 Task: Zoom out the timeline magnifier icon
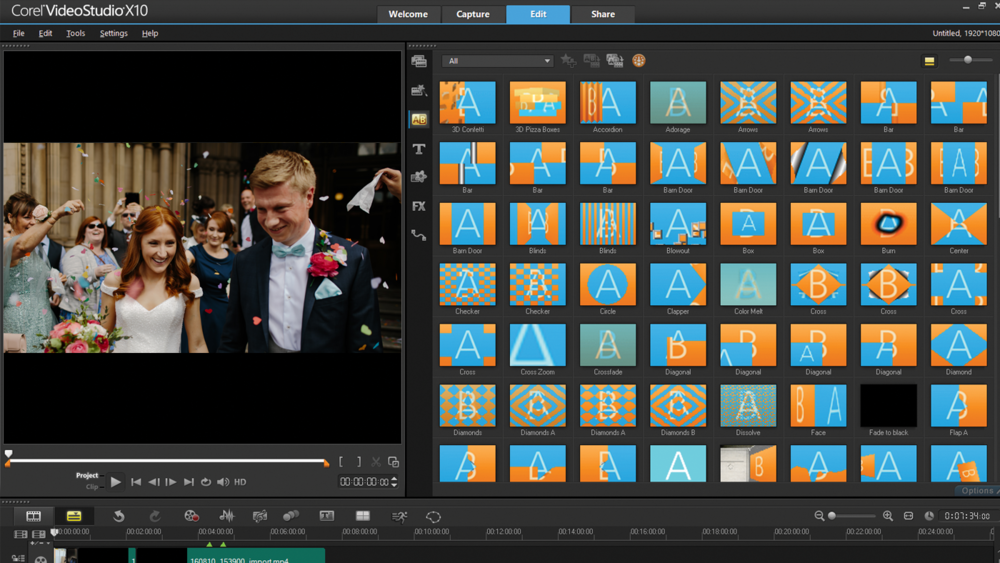820,516
